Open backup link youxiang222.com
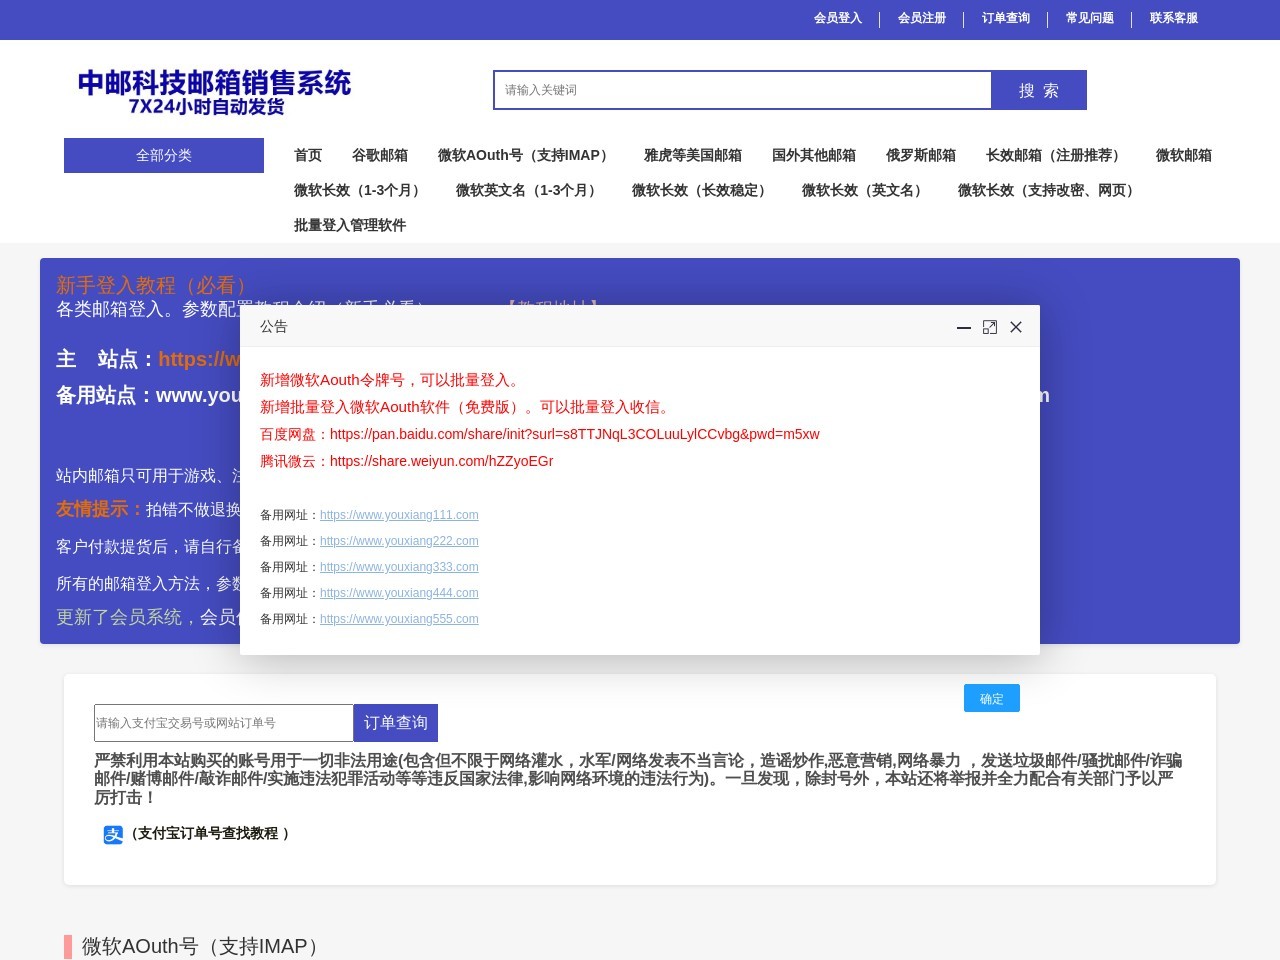 pyautogui.click(x=399, y=541)
